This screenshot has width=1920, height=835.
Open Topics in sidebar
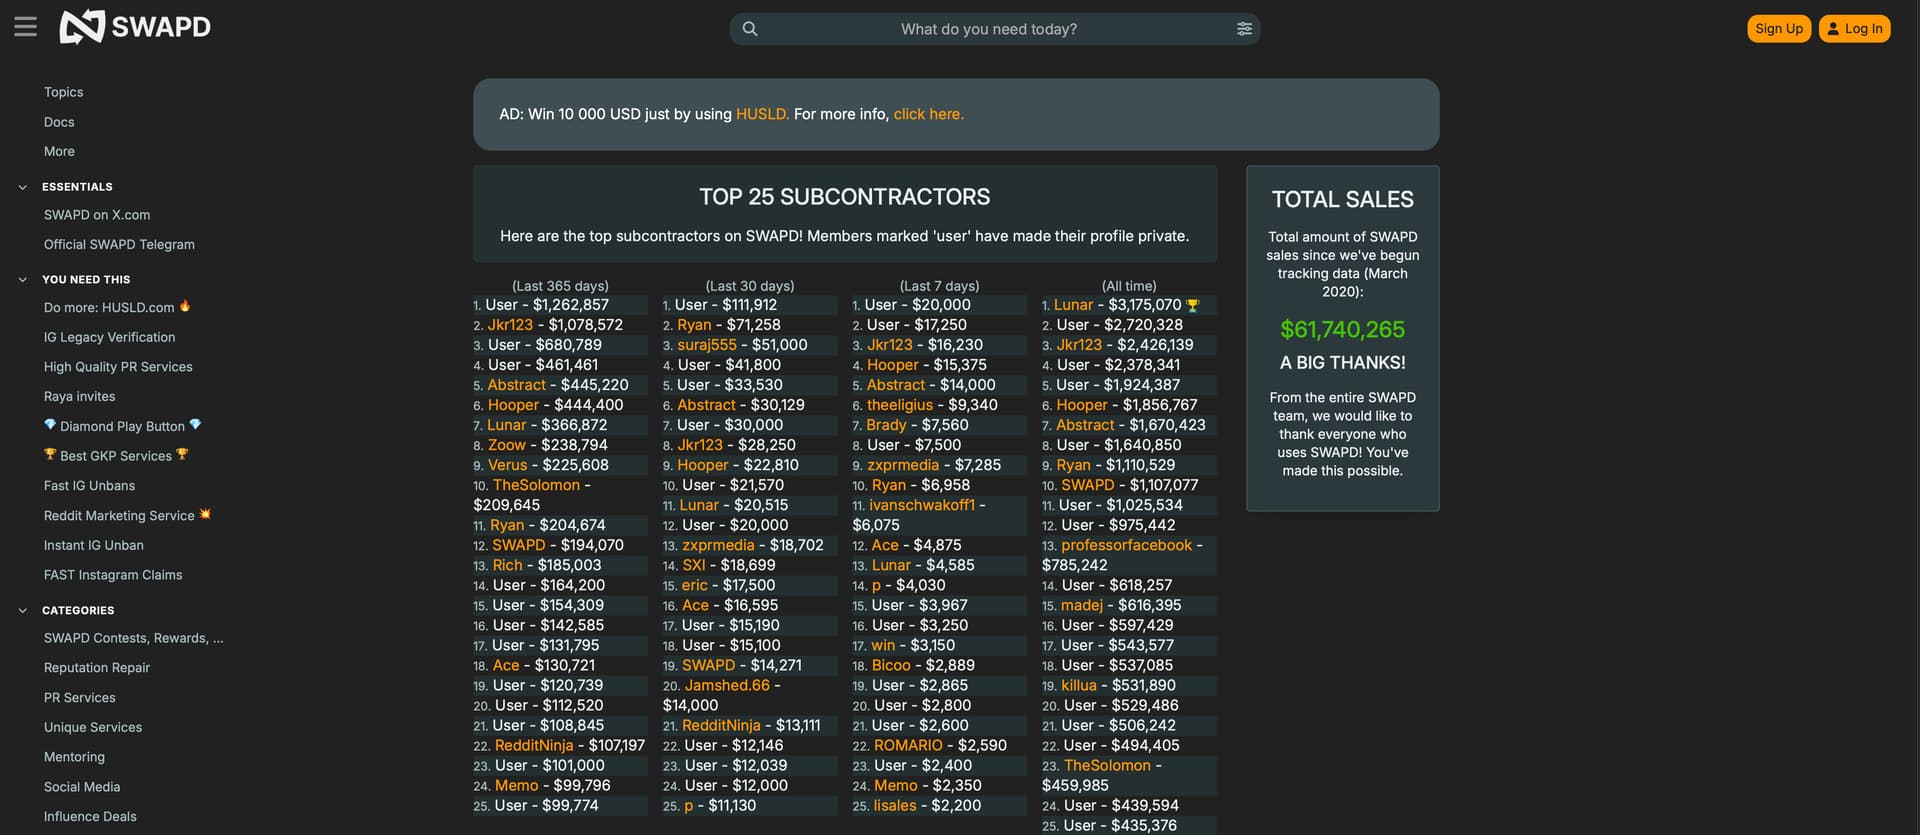(x=63, y=92)
